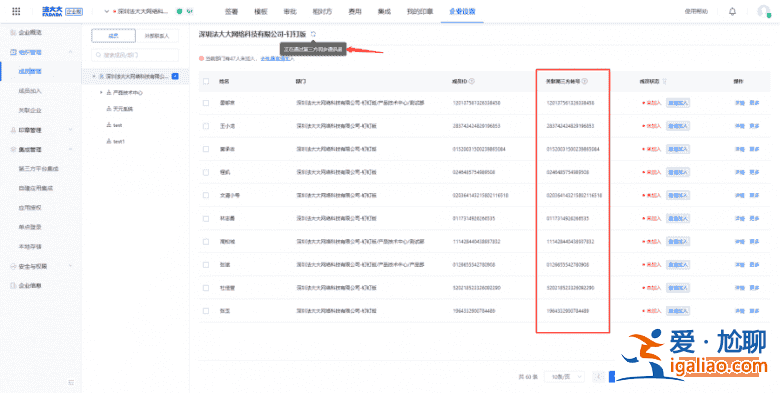Collapse the 组织管理 sidebar section
Viewport: 780px width, 393px height.
point(70,52)
